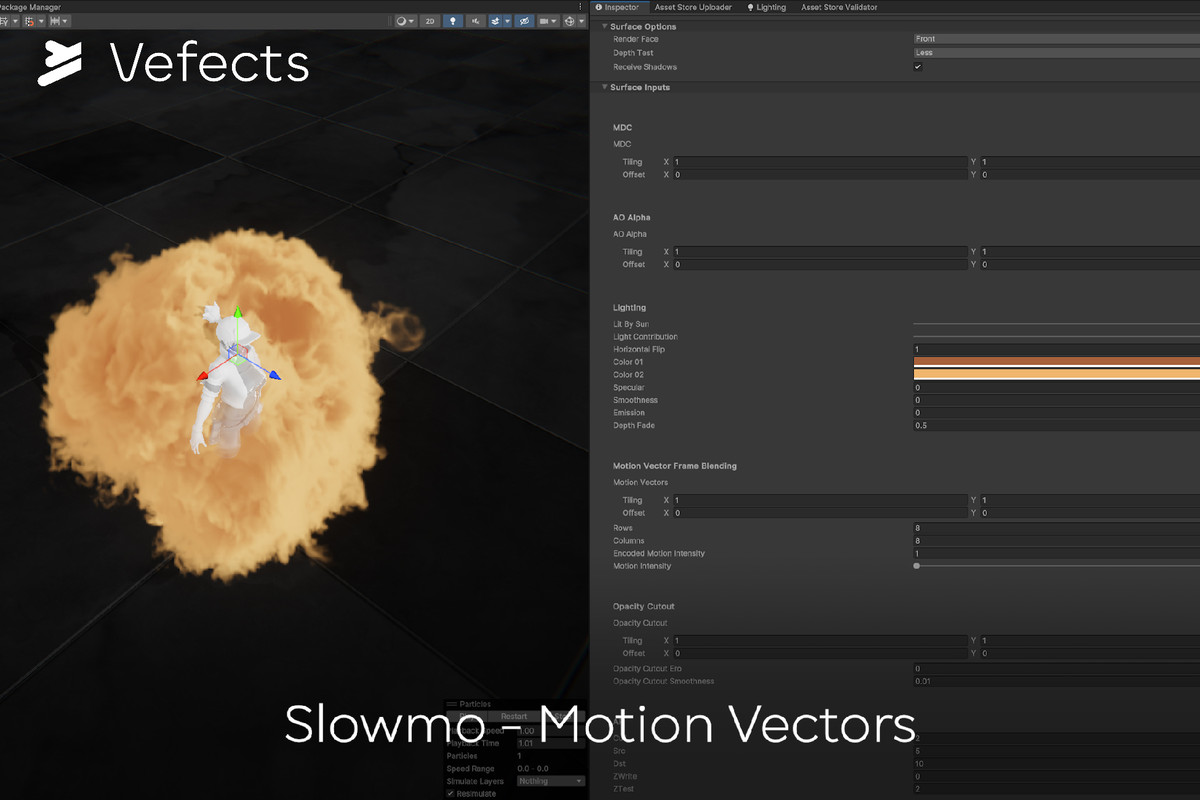Click the "Lighting" section heading
The image size is (1200, 800).
coord(629,308)
